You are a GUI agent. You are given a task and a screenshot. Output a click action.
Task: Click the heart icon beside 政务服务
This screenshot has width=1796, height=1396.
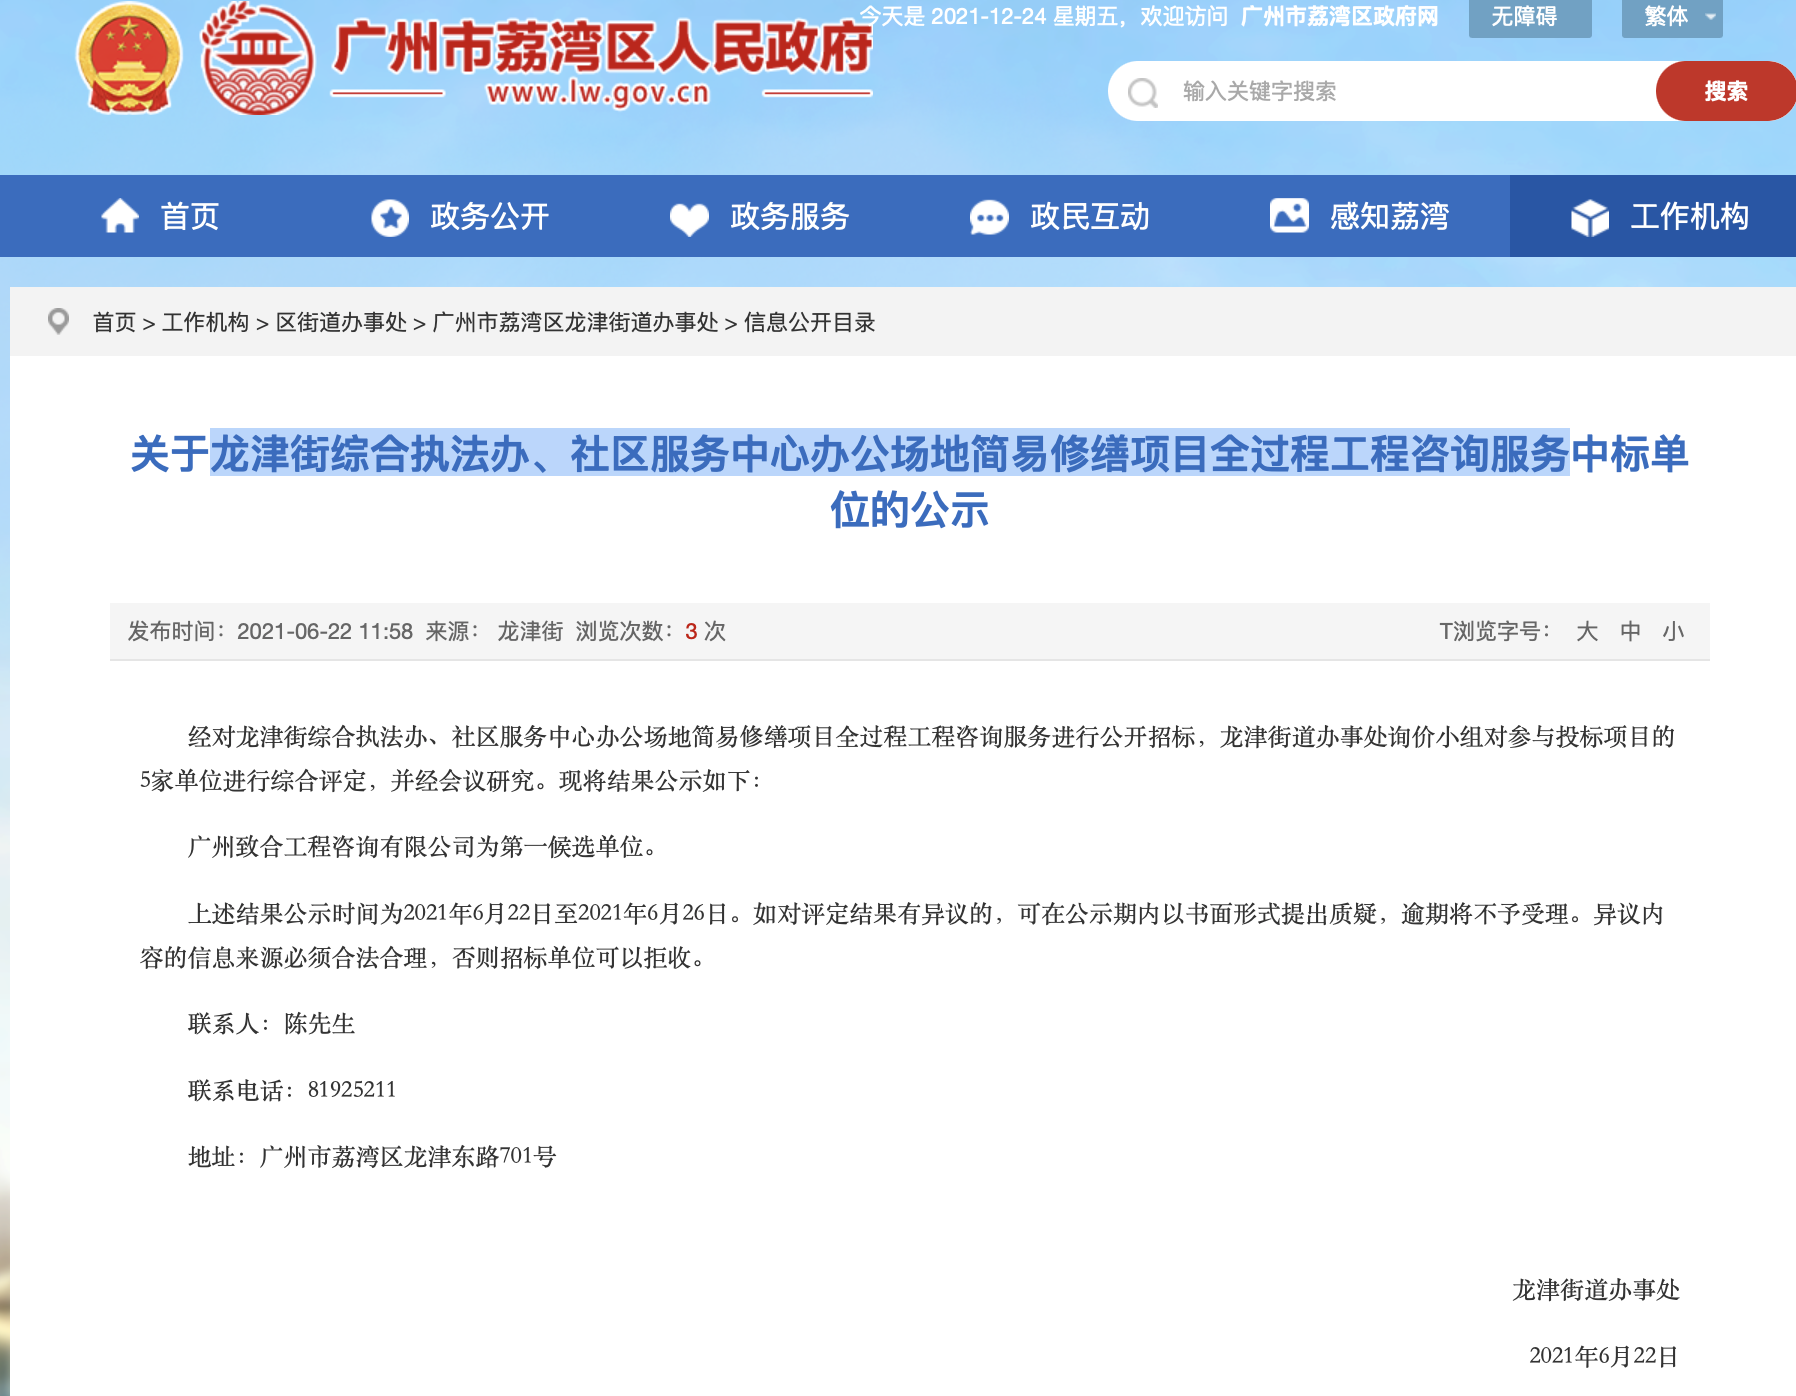688,216
